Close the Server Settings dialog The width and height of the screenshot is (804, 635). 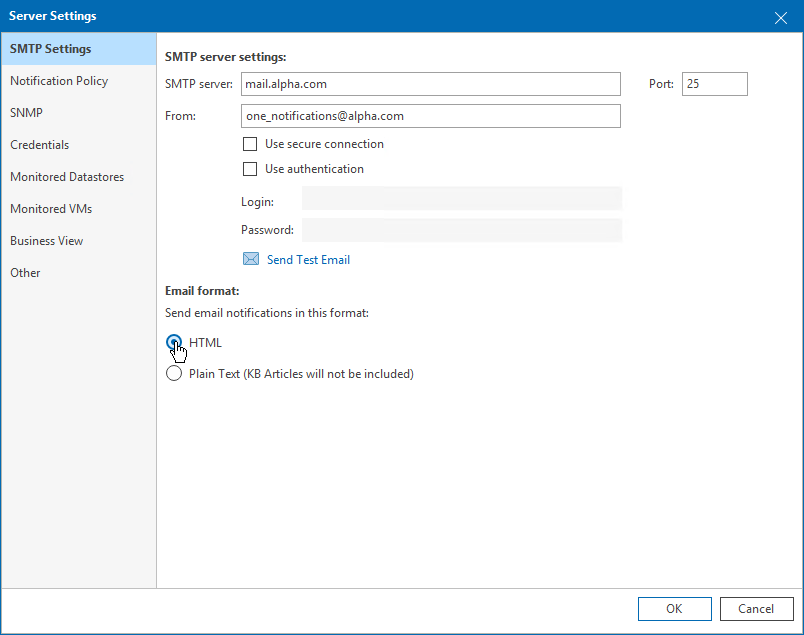[781, 17]
